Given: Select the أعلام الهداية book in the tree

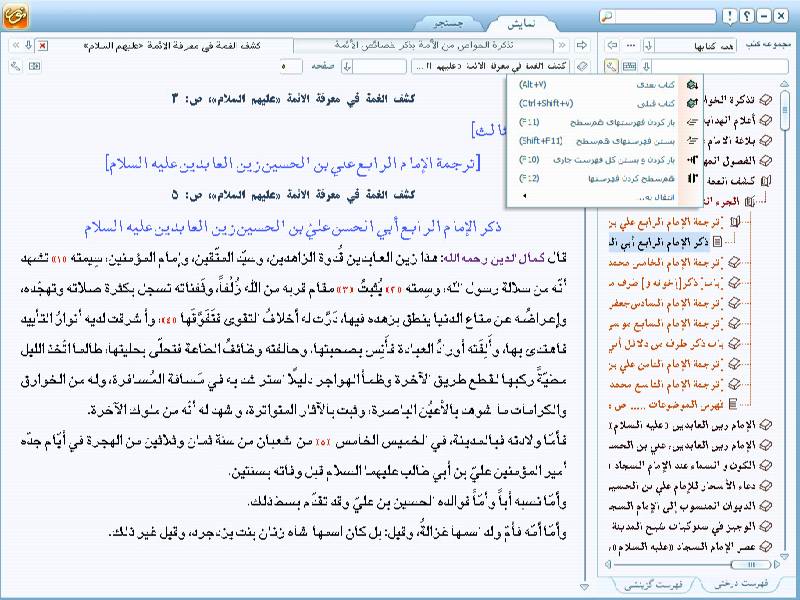Looking at the screenshot, I should tap(739, 120).
